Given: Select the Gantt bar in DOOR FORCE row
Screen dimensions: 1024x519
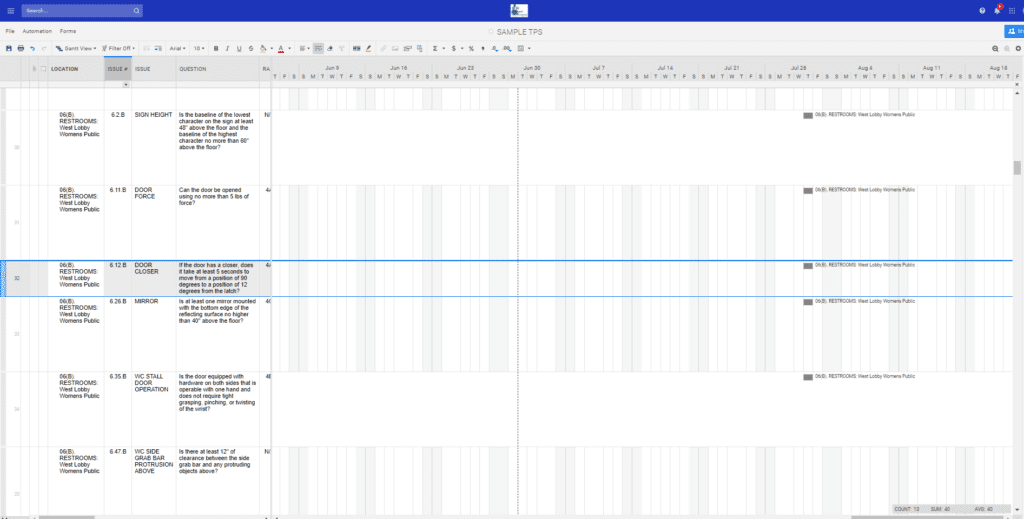Looking at the screenshot, I should pos(808,191).
